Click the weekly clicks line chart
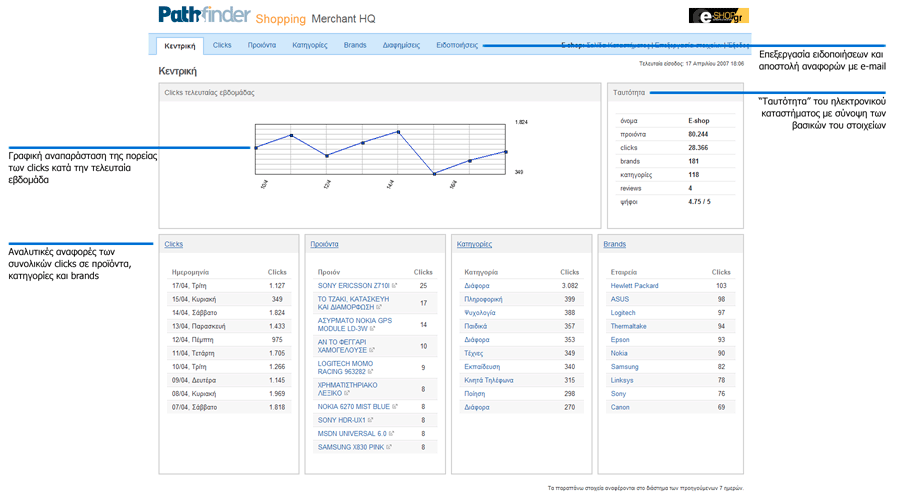The height and width of the screenshot is (501, 900). [x=380, y=149]
